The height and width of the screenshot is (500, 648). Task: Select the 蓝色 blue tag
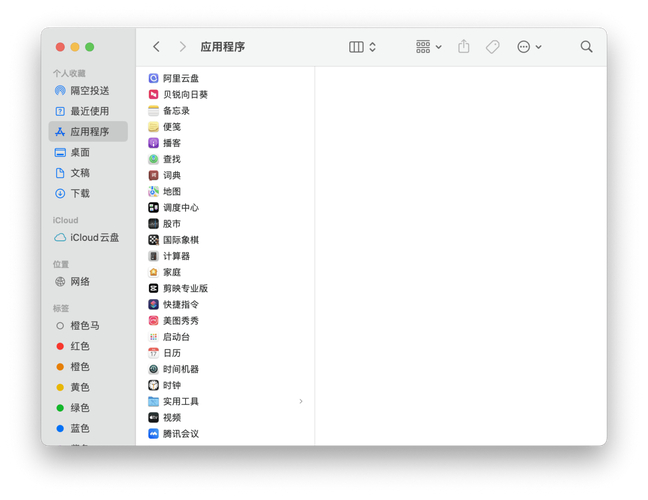point(88,429)
